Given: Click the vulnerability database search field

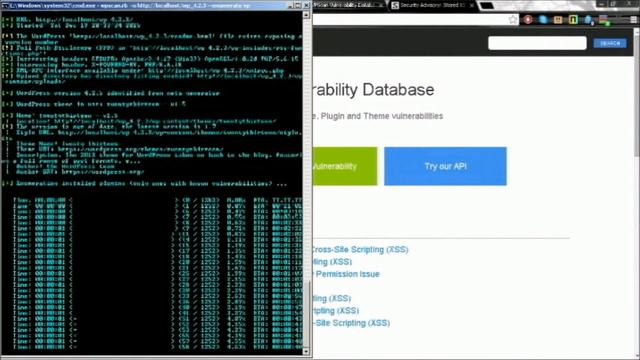Looking at the screenshot, I should tap(537, 43).
